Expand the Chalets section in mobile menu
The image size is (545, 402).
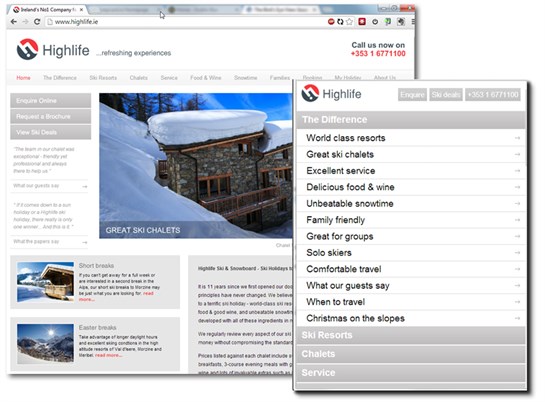click(411, 354)
